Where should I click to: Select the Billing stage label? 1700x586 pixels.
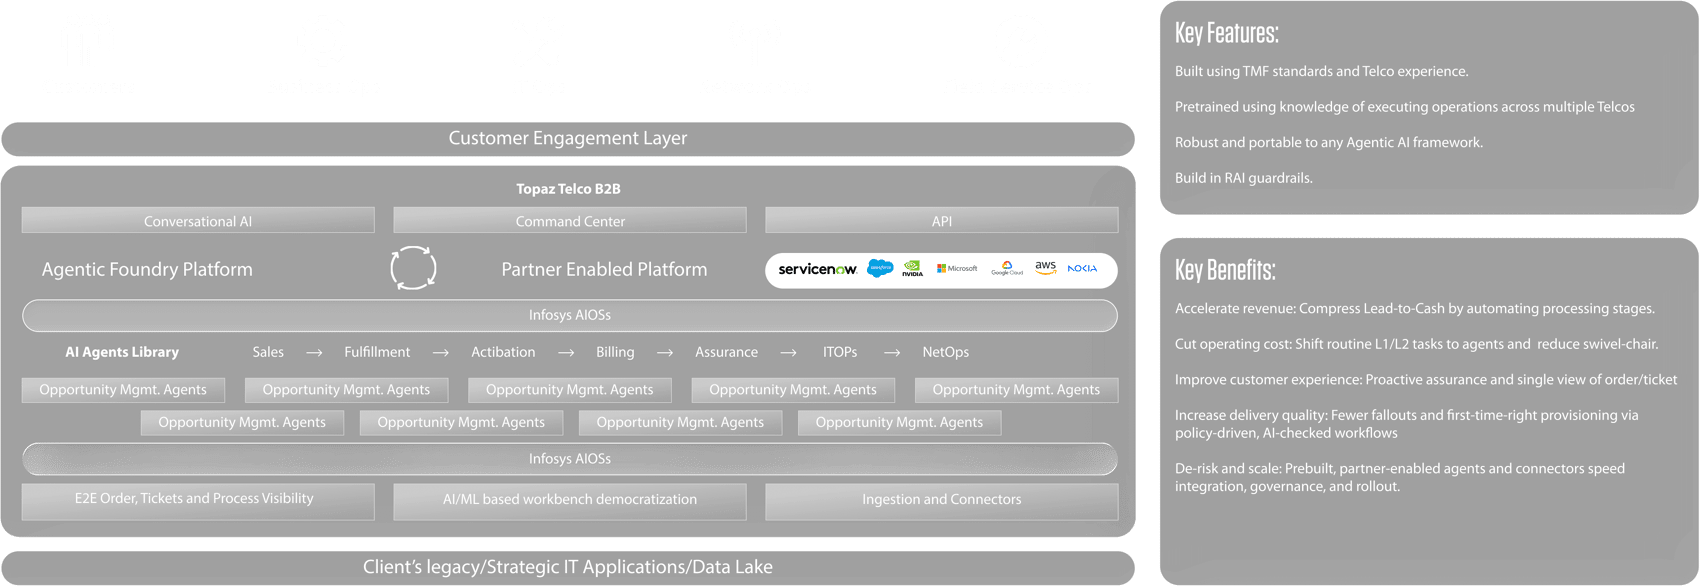coord(615,352)
